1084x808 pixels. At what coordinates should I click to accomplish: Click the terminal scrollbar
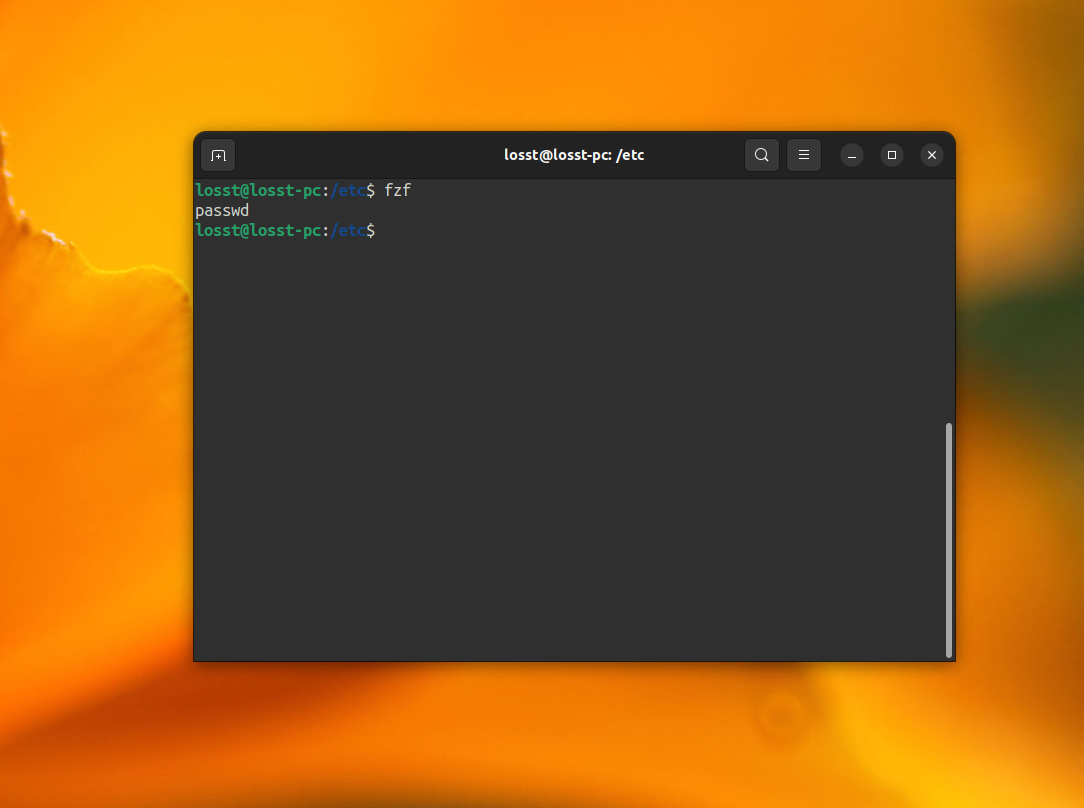tap(946, 540)
